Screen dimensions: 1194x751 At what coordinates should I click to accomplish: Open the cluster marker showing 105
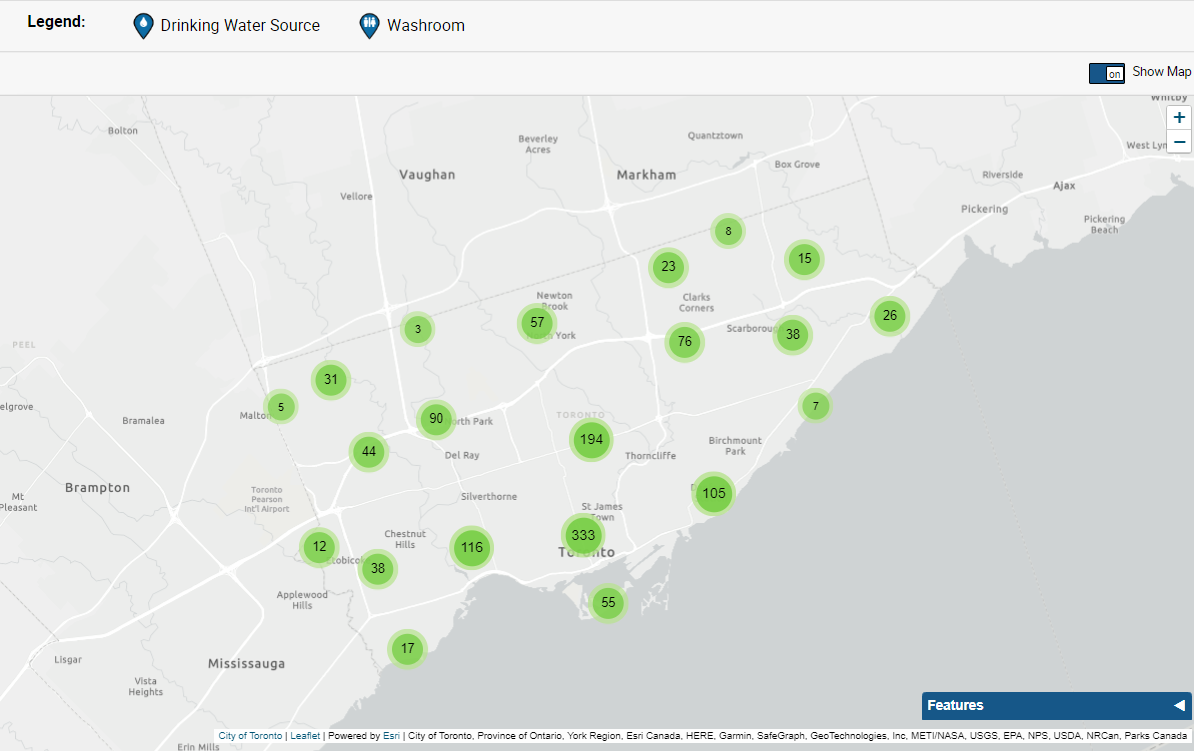click(714, 494)
